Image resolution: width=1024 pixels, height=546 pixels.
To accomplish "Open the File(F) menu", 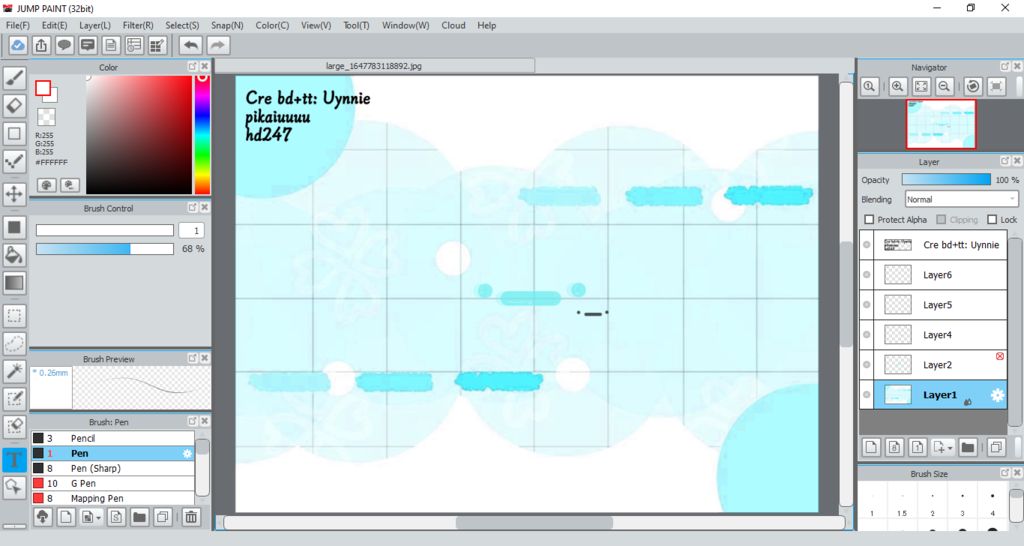I will point(18,25).
